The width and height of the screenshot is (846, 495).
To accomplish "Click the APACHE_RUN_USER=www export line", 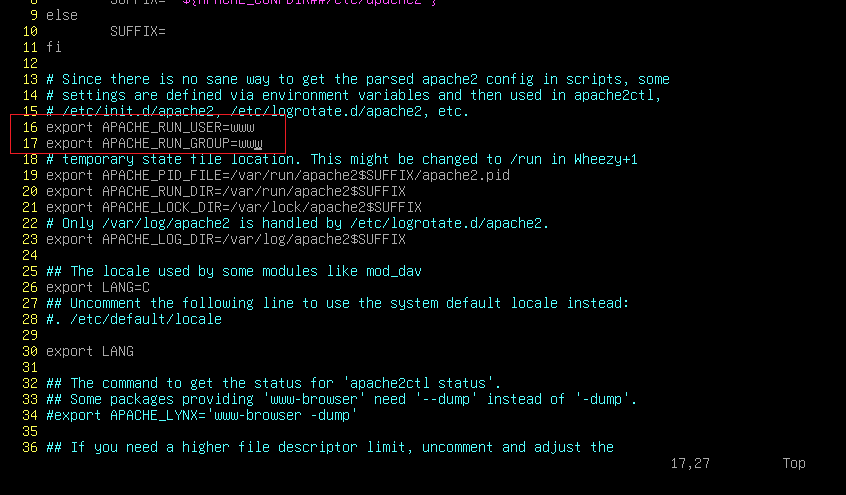I will point(150,127).
